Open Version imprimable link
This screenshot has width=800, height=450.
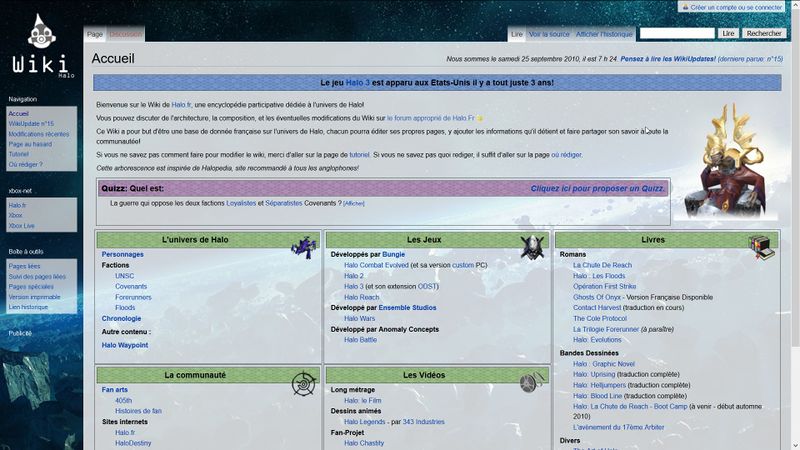[x=34, y=297]
